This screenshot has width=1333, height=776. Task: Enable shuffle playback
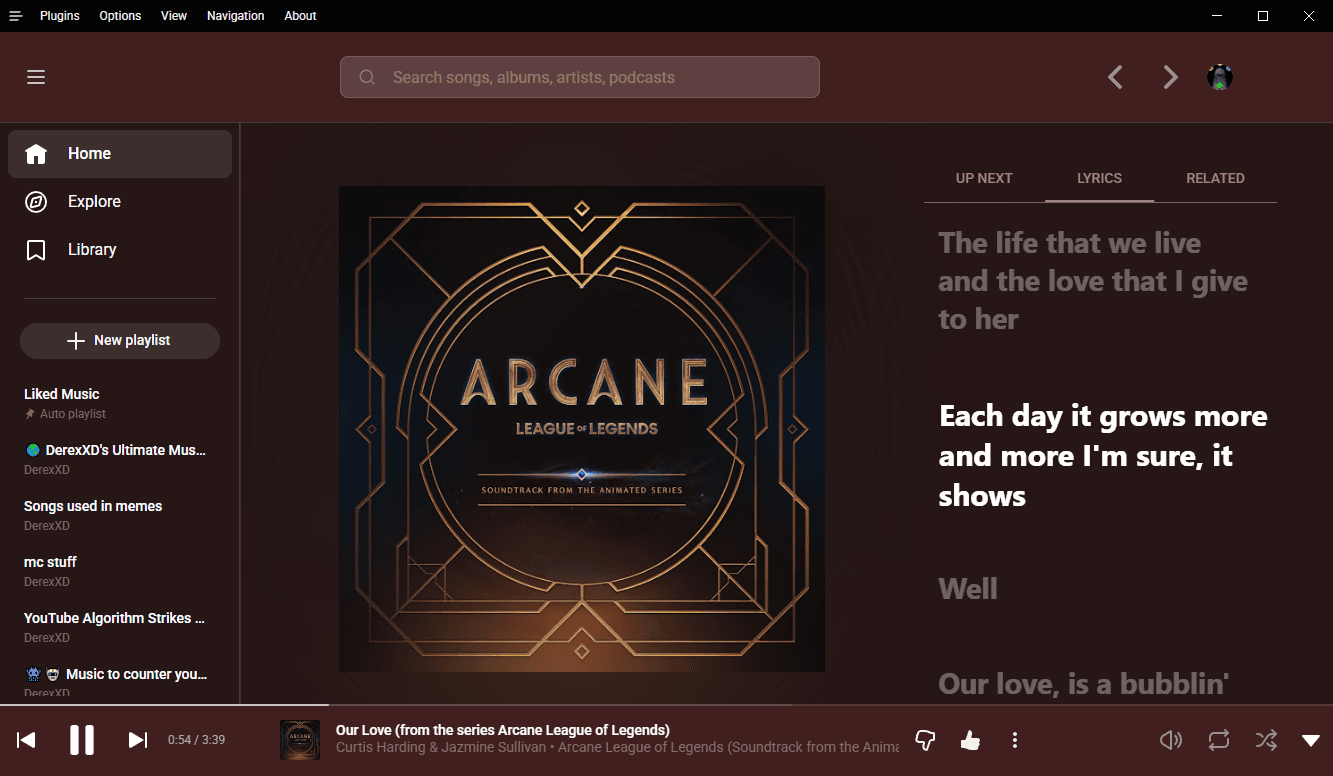pos(1265,740)
